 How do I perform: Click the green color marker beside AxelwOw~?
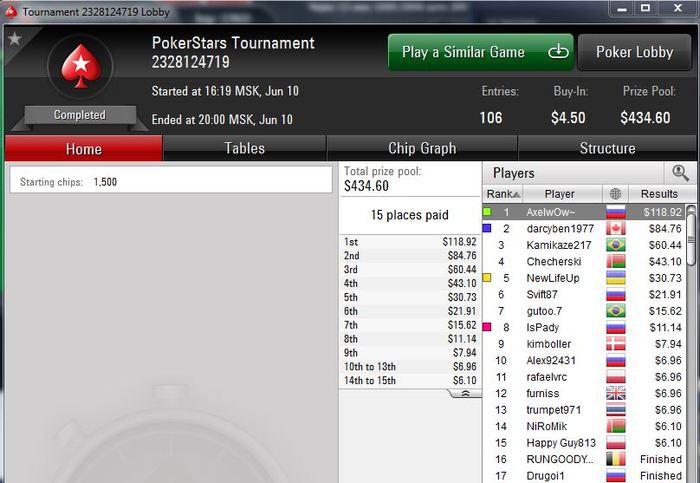[x=487, y=212]
